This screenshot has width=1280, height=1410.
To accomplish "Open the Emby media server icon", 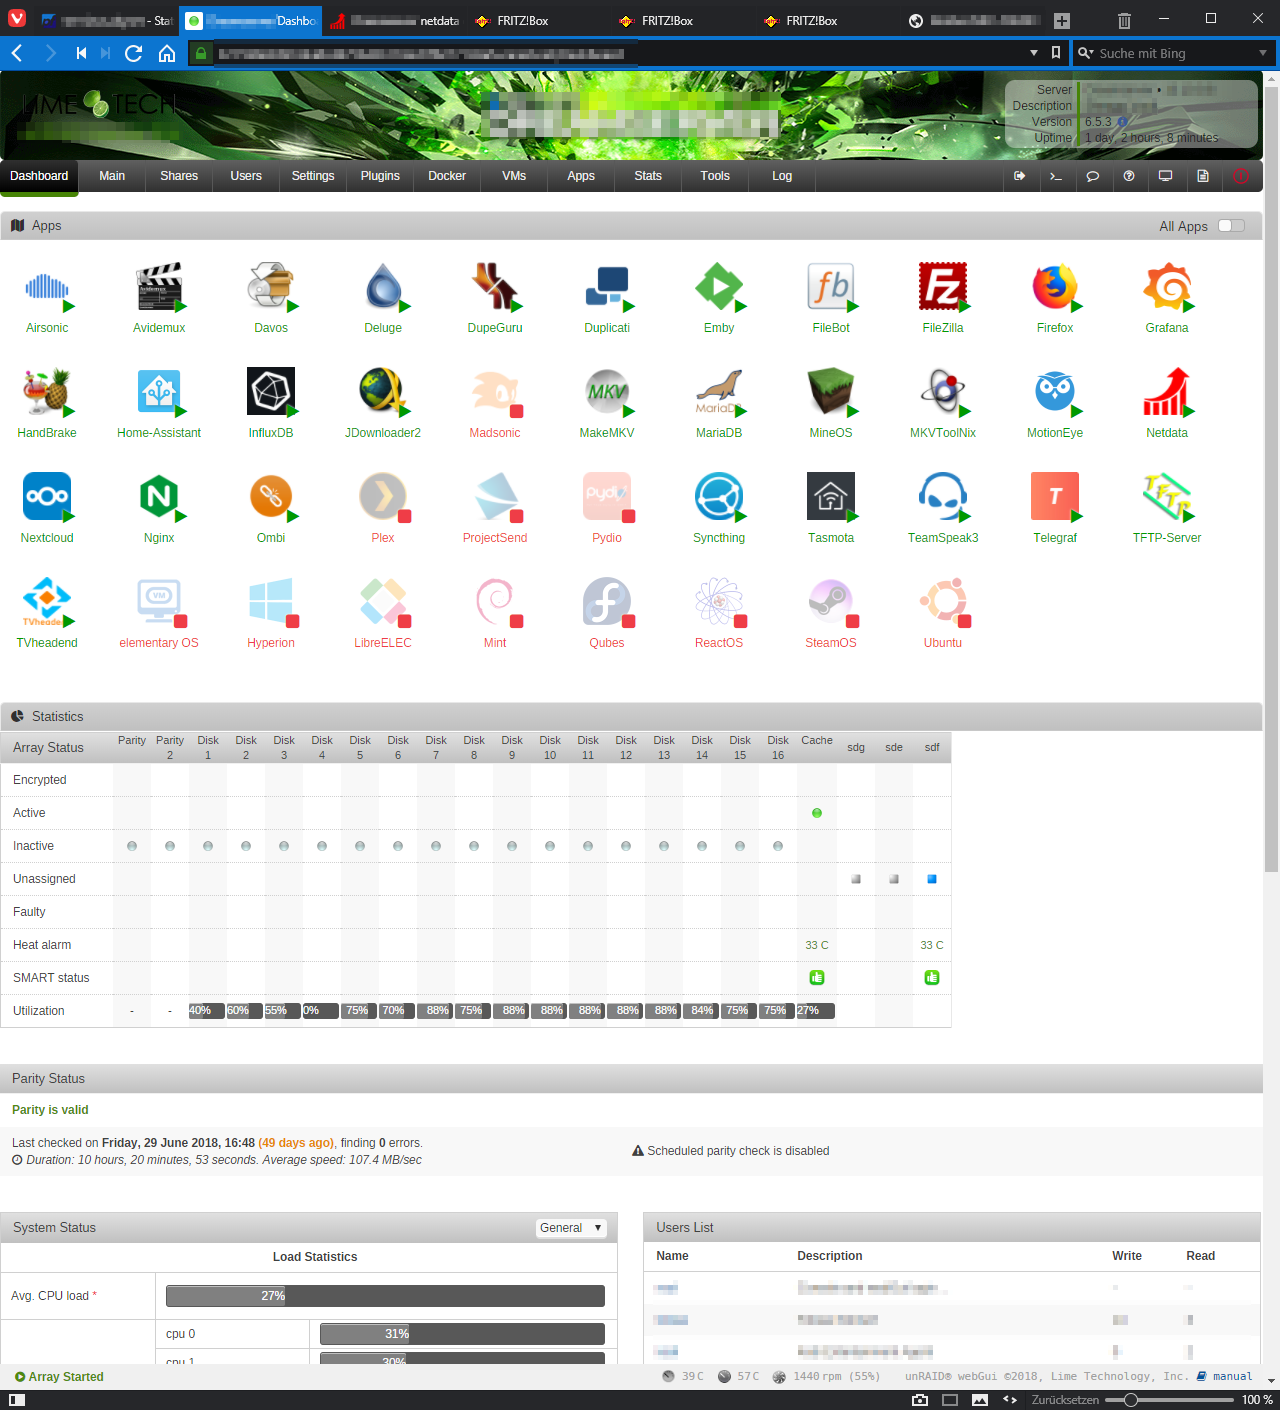I will coord(719,288).
